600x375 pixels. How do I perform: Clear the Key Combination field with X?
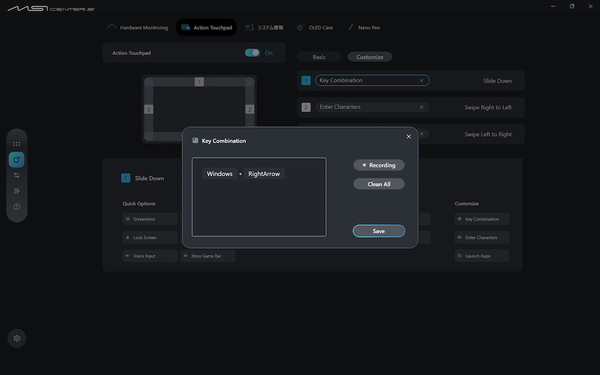421,80
